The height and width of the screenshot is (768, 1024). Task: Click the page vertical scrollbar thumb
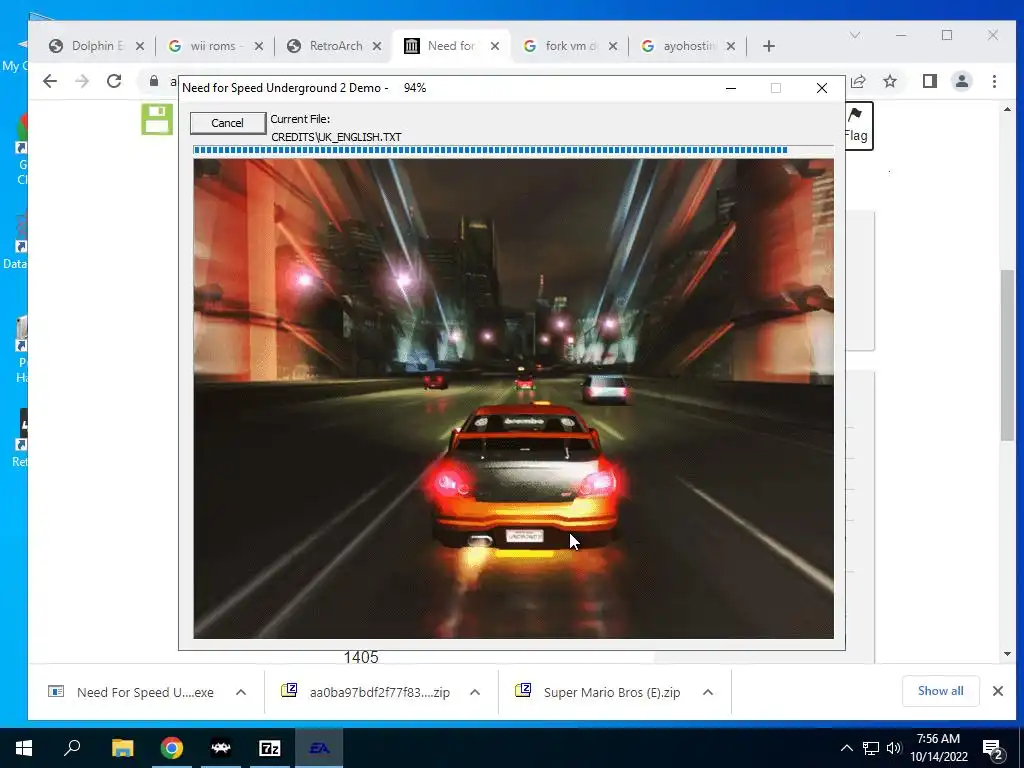point(1007,356)
